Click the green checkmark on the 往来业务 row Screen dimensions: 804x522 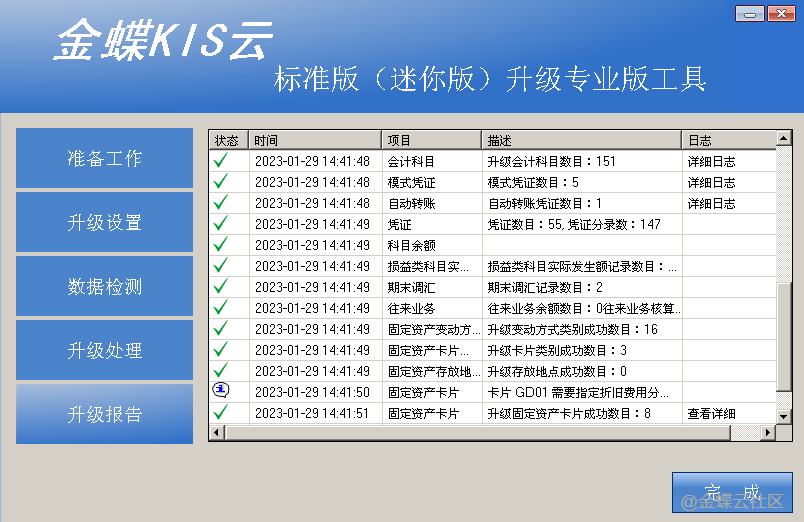(221, 307)
